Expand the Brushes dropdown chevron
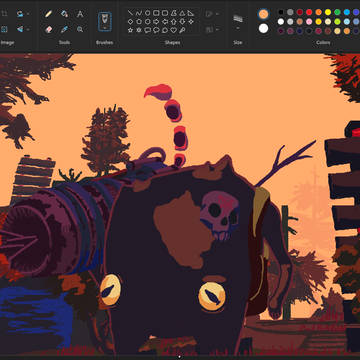Image resolution: width=360 pixels, height=360 pixels. click(x=105, y=27)
